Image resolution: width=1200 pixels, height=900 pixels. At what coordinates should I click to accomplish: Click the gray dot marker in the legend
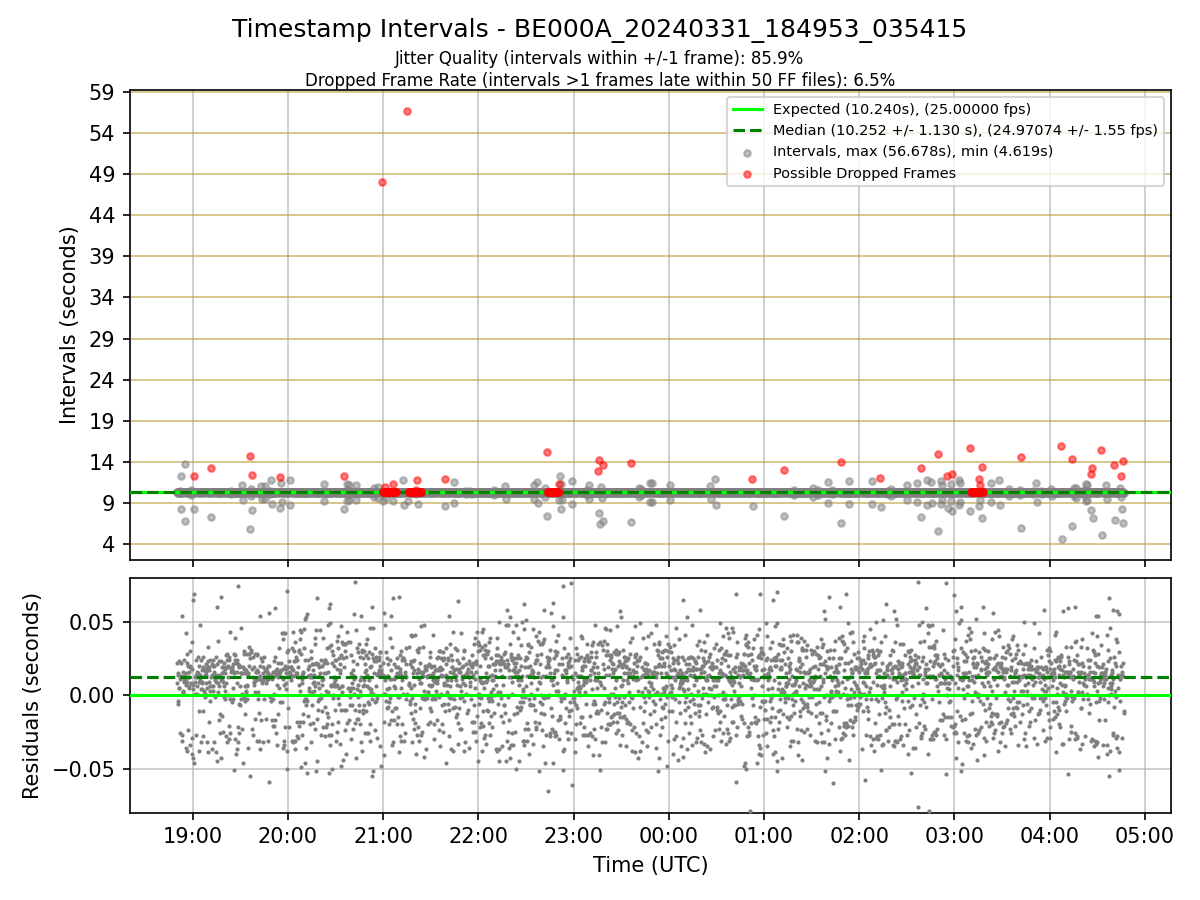(748, 152)
